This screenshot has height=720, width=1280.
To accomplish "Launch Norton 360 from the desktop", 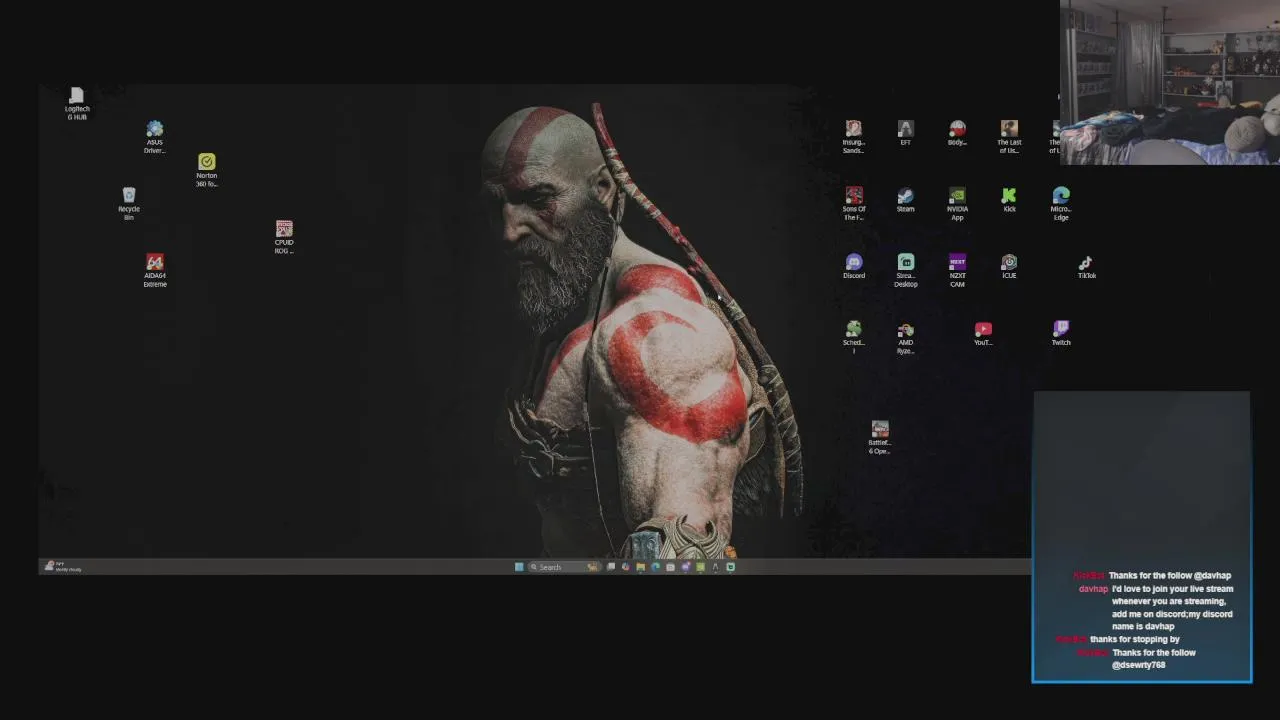I will tap(206, 170).
